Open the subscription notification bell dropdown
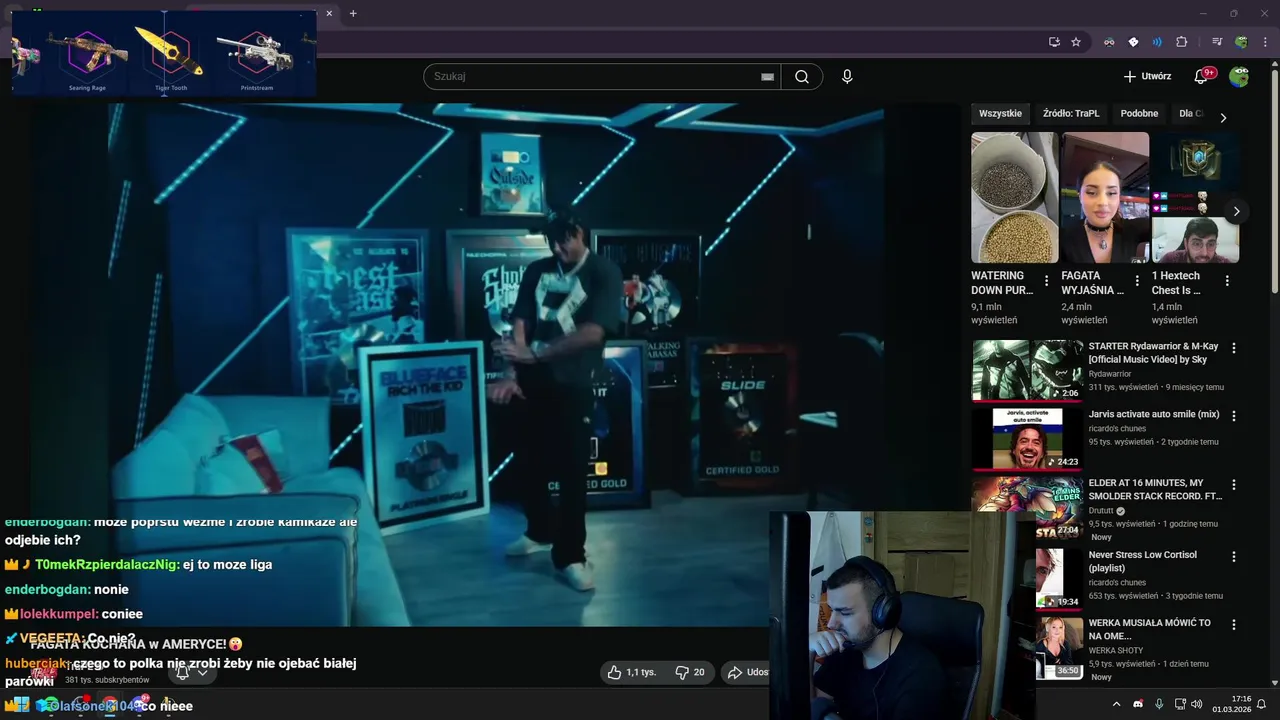 point(191,672)
